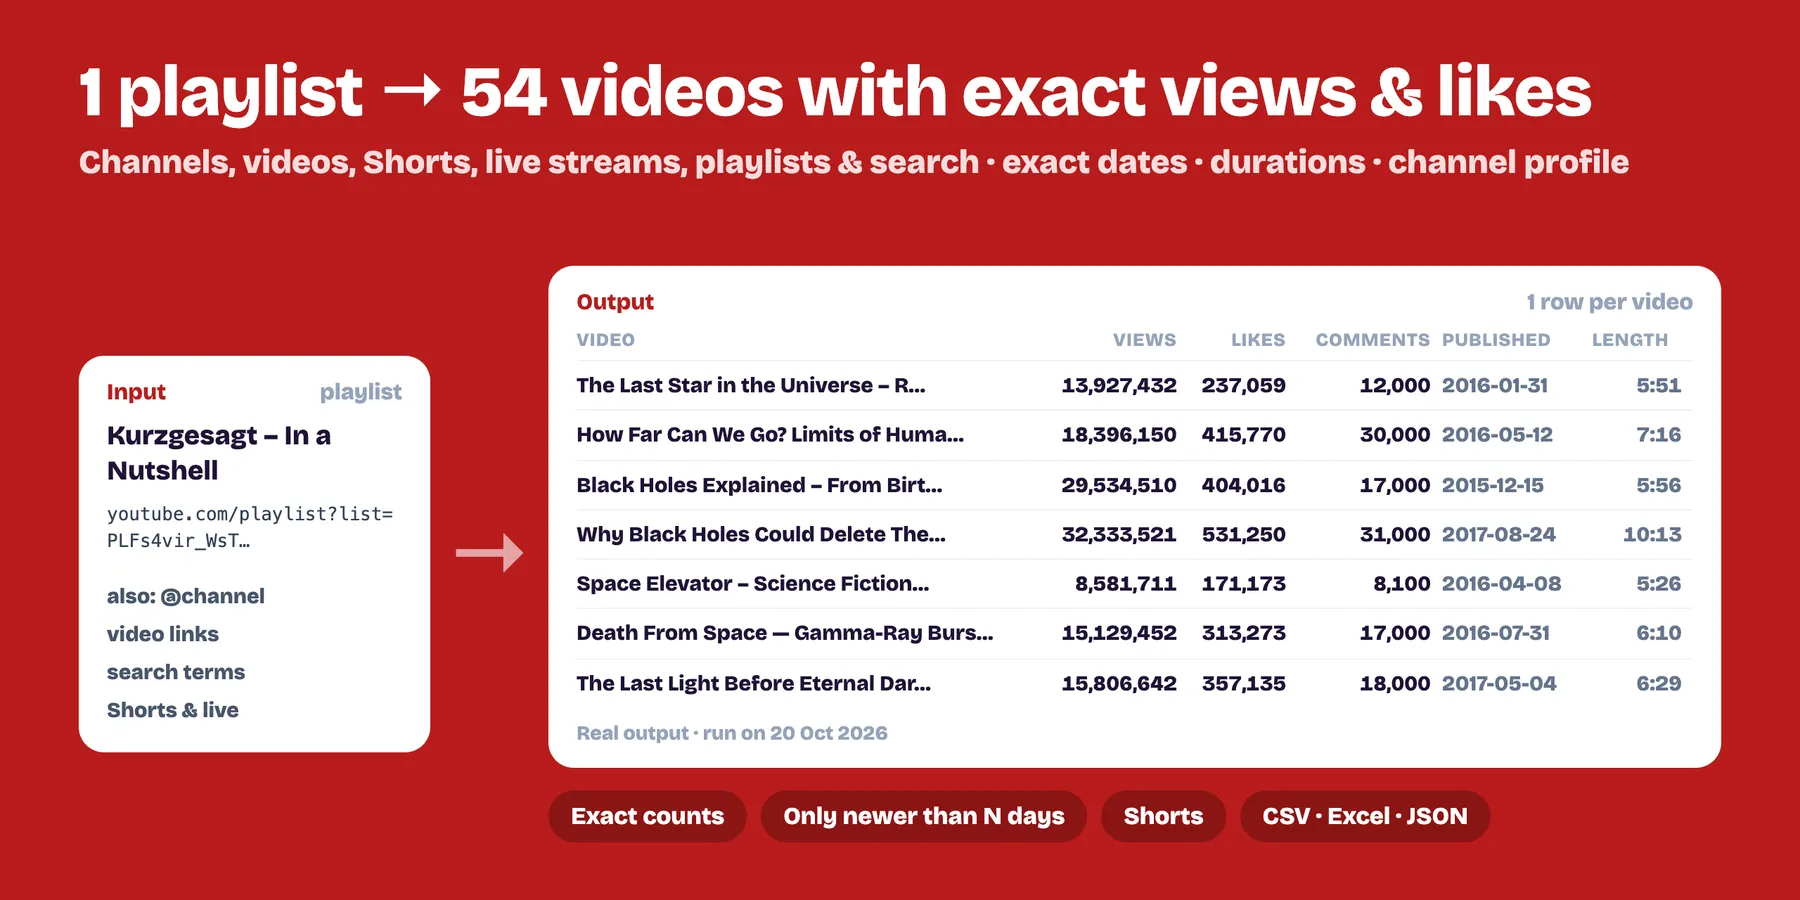The image size is (1800, 900).
Task: Click the 'CSV · Excel · JSON' pill
Action: pos(1364,816)
